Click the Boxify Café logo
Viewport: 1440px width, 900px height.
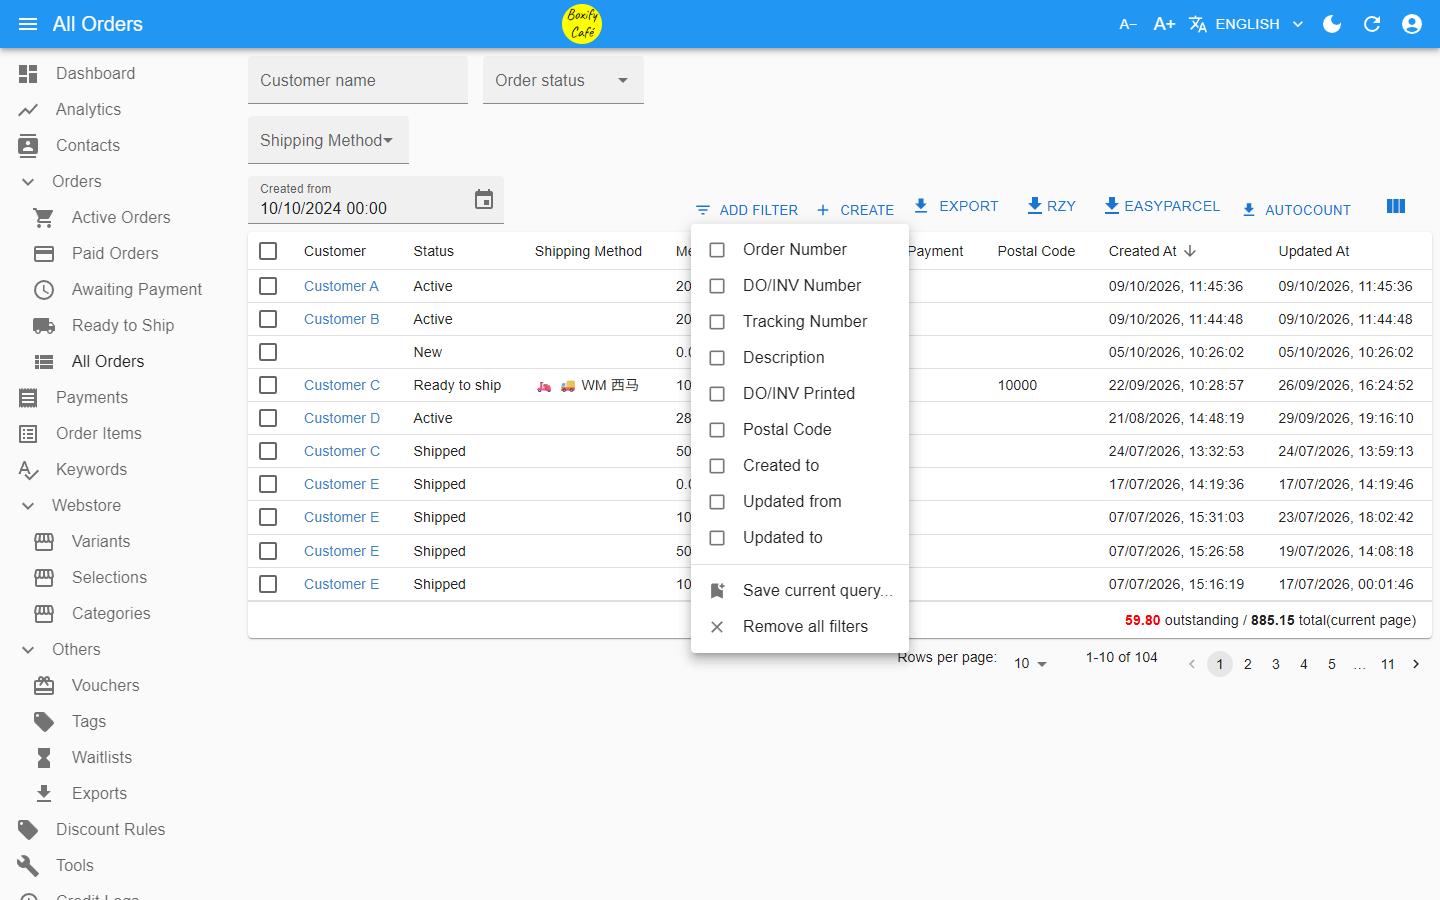click(582, 24)
